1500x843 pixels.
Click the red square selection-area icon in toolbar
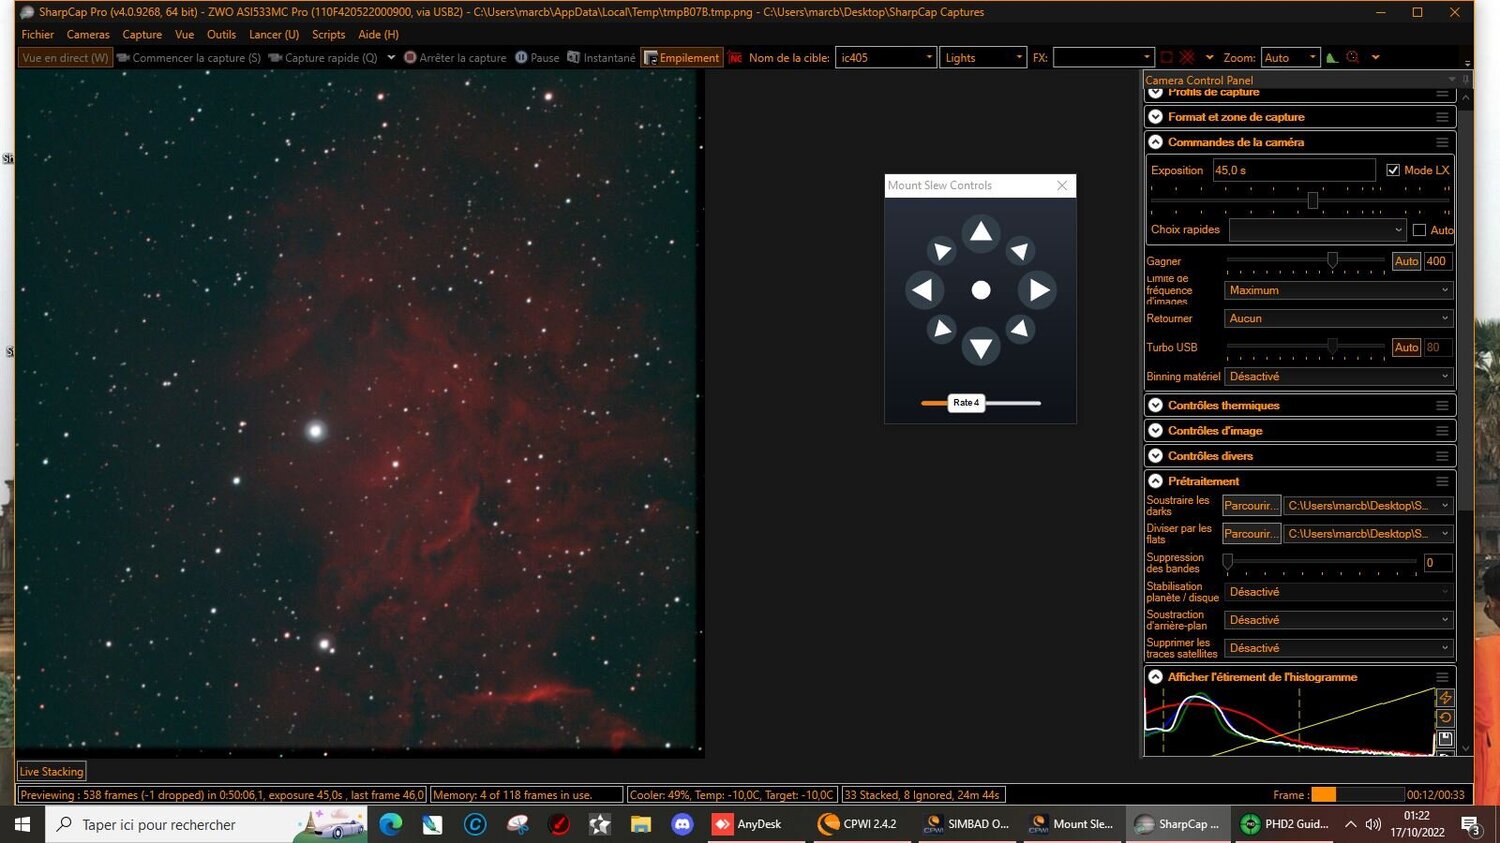pyautogui.click(x=1166, y=57)
